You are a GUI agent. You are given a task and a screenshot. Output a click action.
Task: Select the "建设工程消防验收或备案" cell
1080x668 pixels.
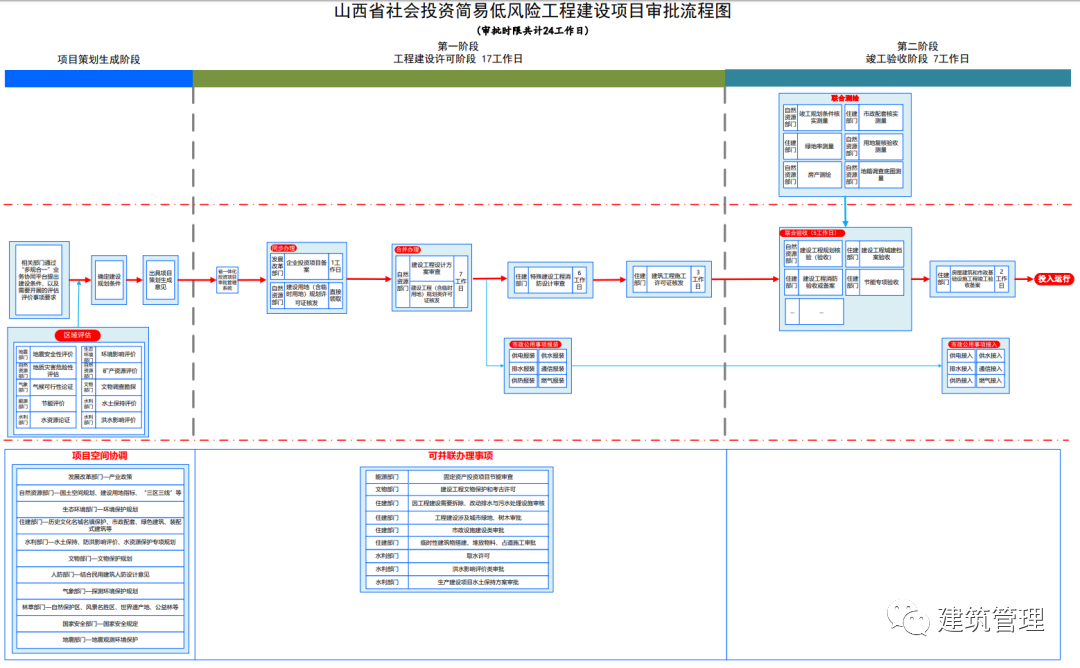click(x=820, y=282)
